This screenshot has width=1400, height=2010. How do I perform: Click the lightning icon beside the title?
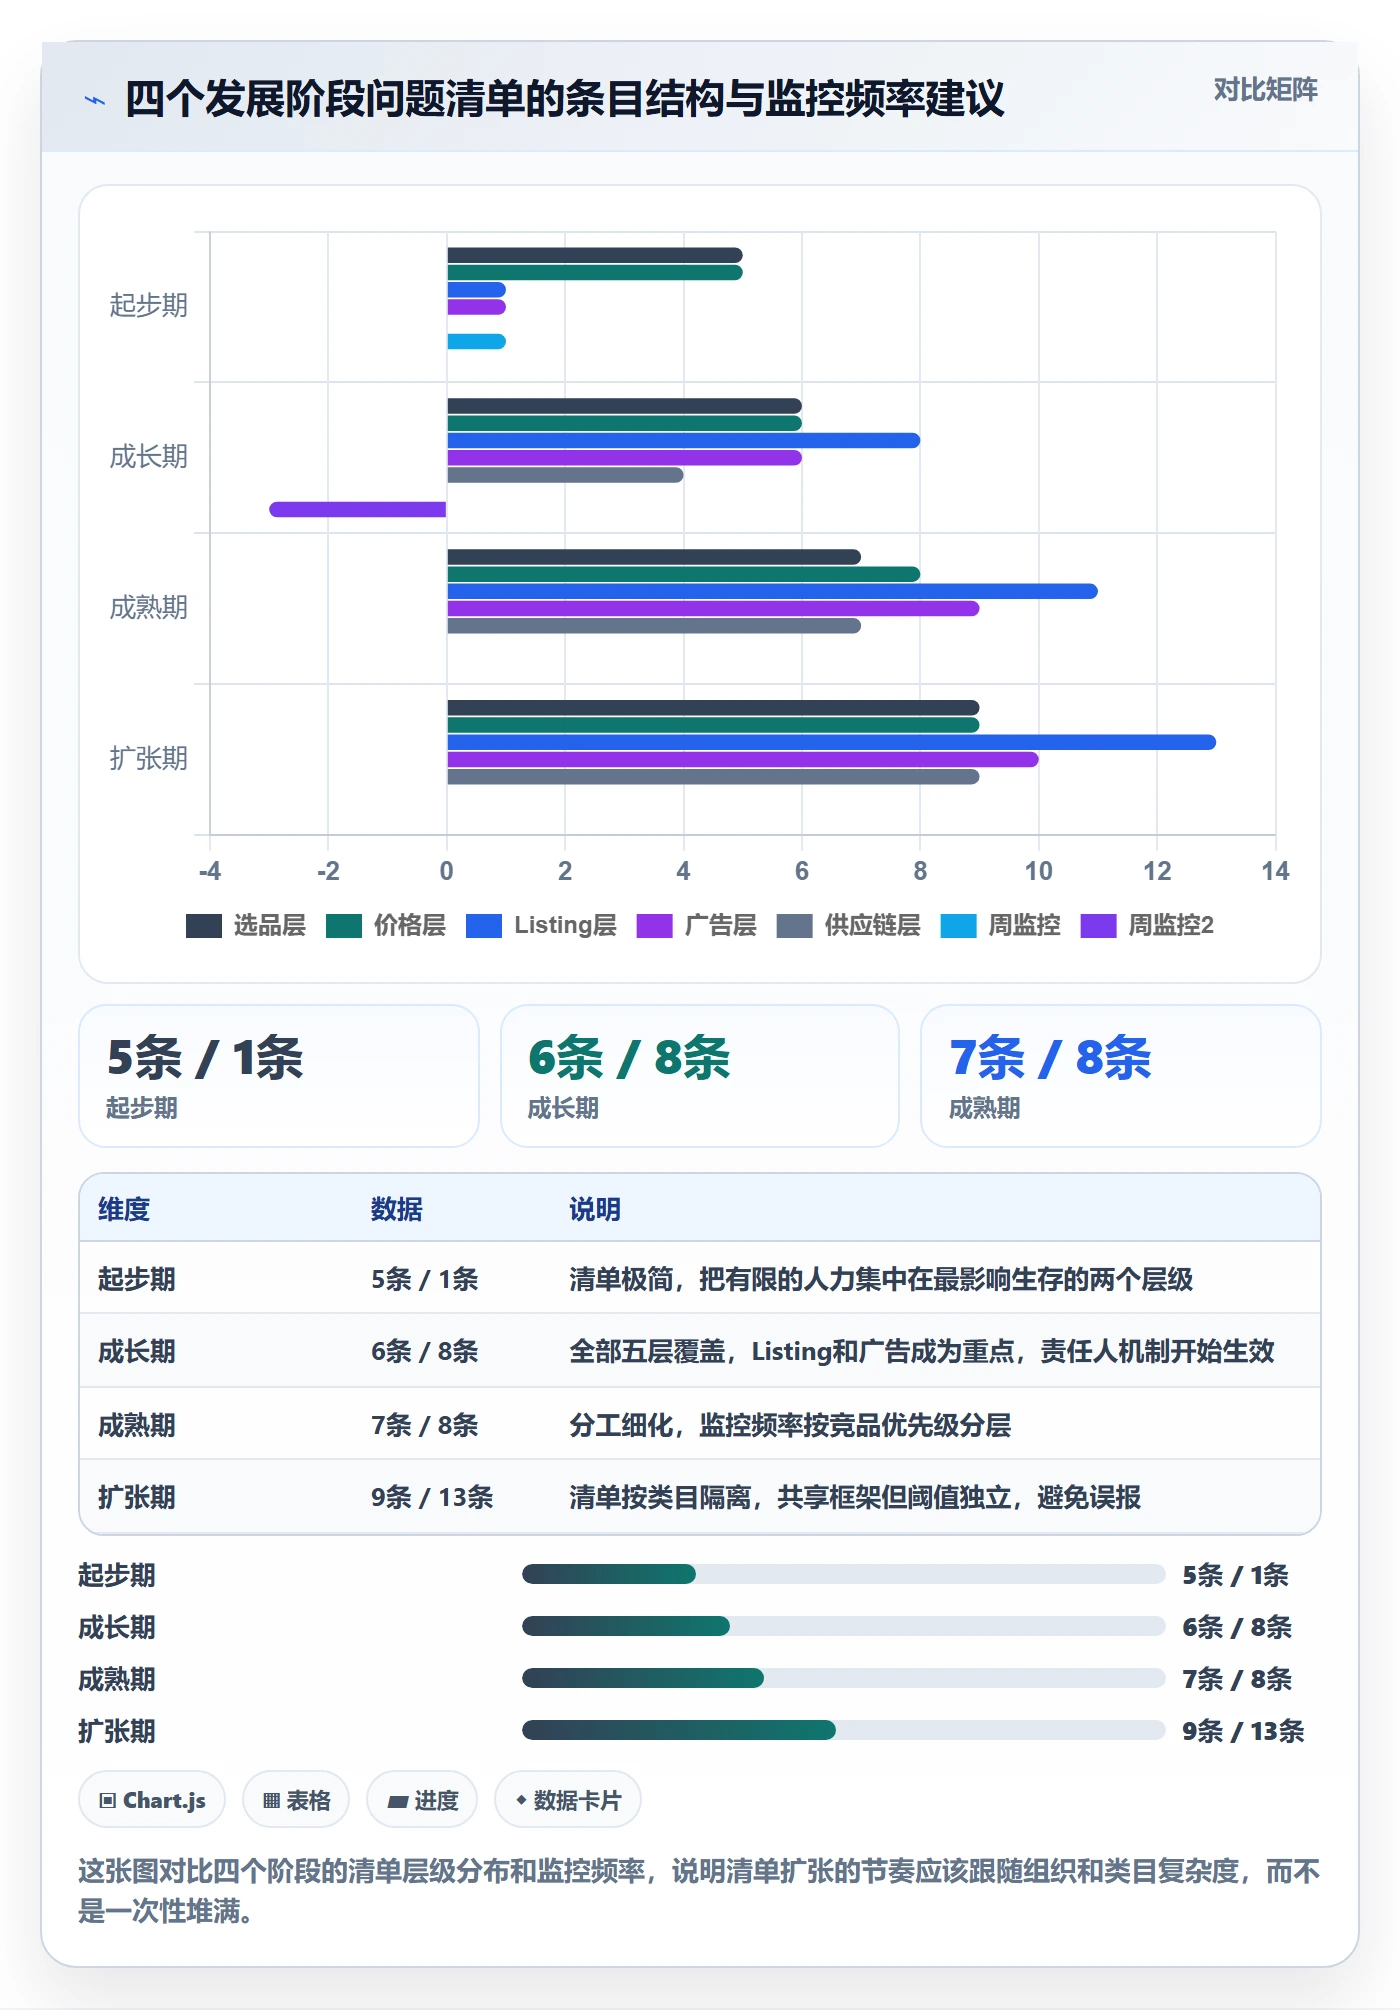click(95, 100)
